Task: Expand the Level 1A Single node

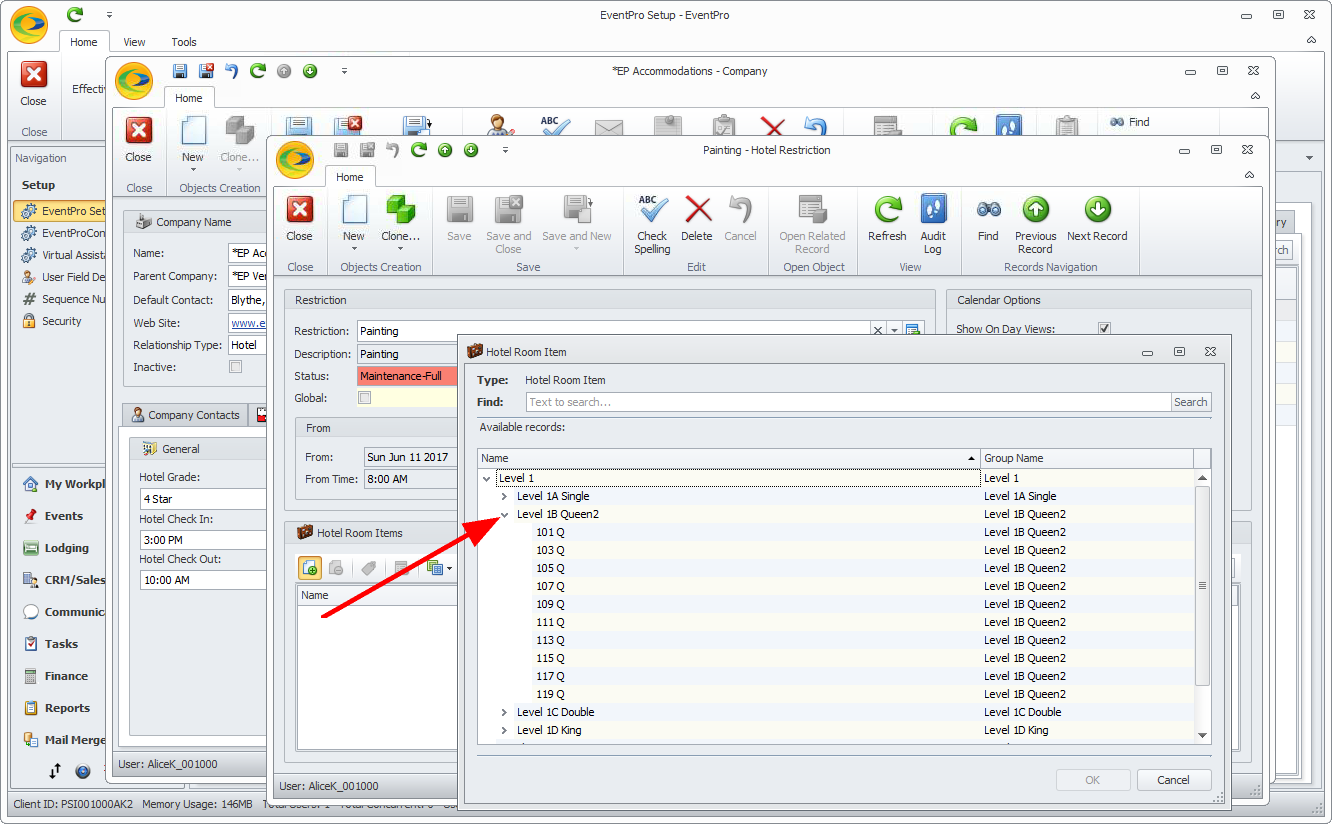Action: tap(505, 496)
